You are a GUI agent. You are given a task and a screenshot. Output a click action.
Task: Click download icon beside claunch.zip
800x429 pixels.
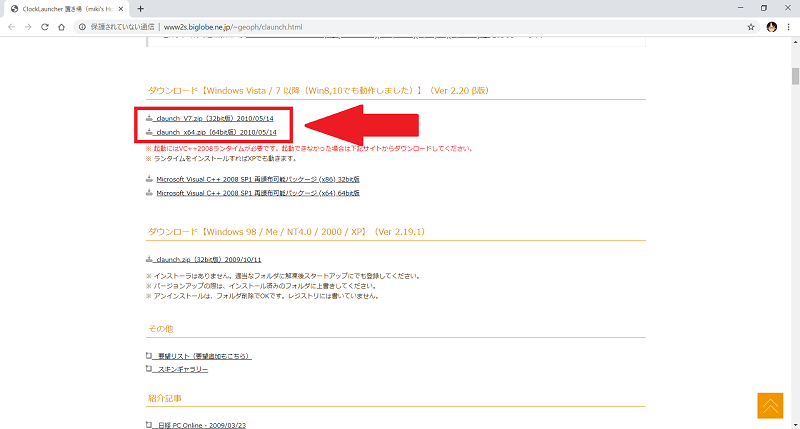pos(149,259)
